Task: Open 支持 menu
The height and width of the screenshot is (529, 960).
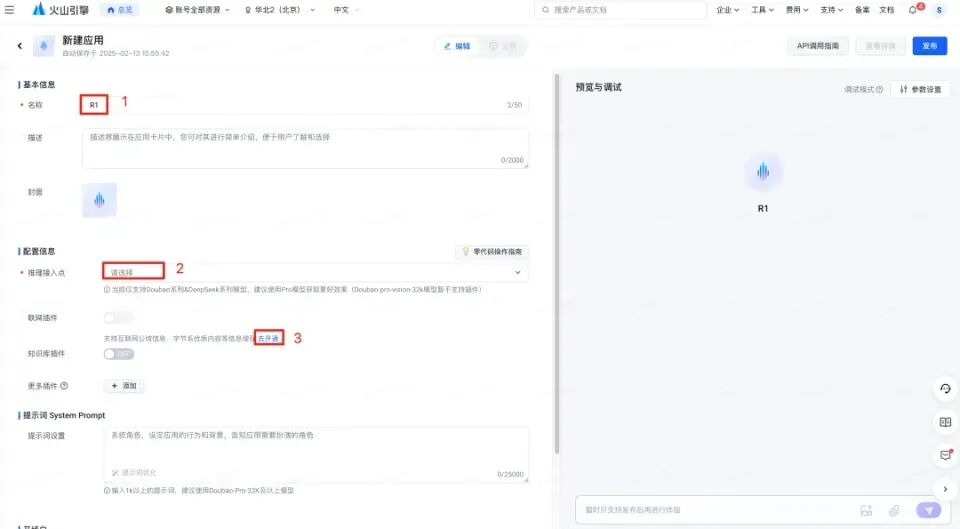Action: click(831, 10)
